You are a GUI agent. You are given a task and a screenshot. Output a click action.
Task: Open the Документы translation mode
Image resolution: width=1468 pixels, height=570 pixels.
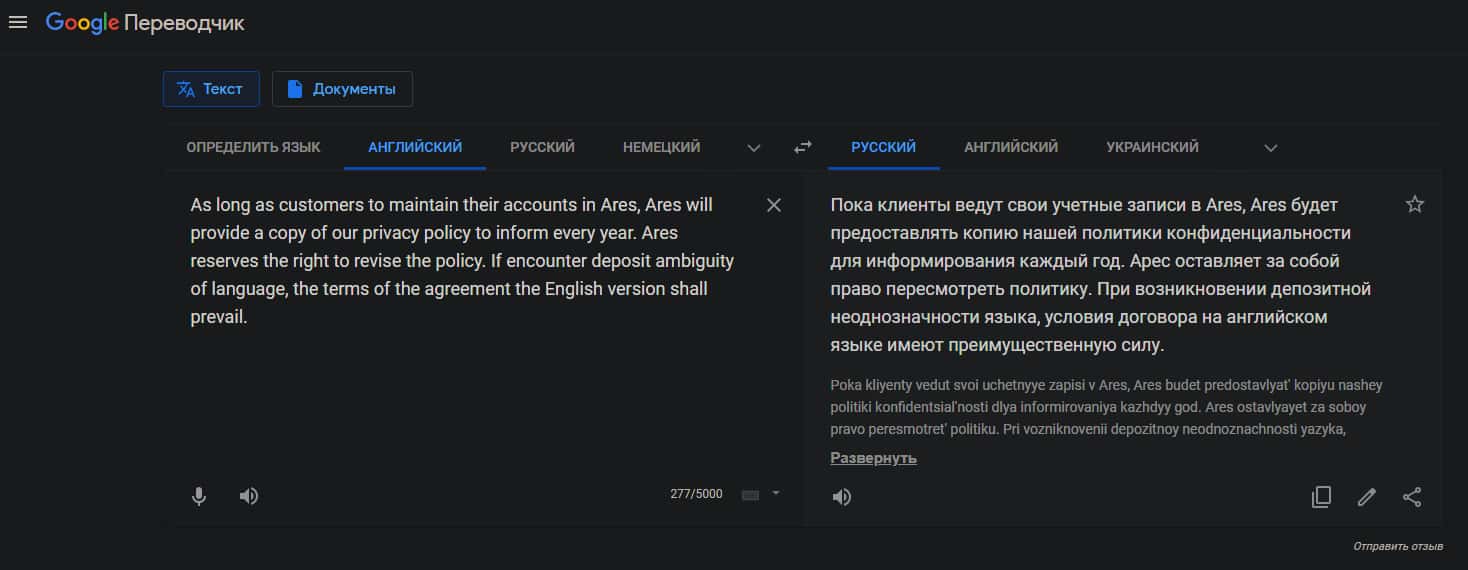tap(342, 89)
